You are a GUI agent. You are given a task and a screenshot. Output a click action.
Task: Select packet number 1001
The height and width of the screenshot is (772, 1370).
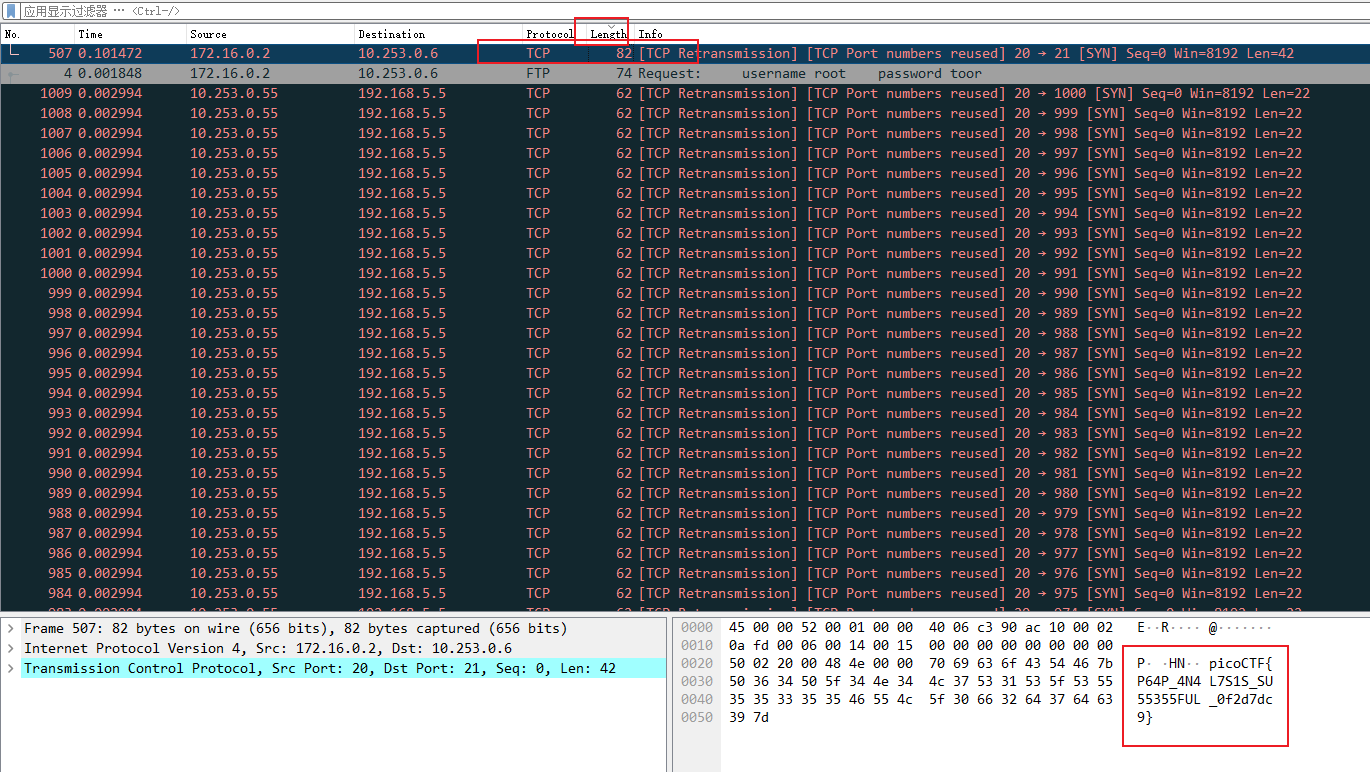[x=684, y=253]
